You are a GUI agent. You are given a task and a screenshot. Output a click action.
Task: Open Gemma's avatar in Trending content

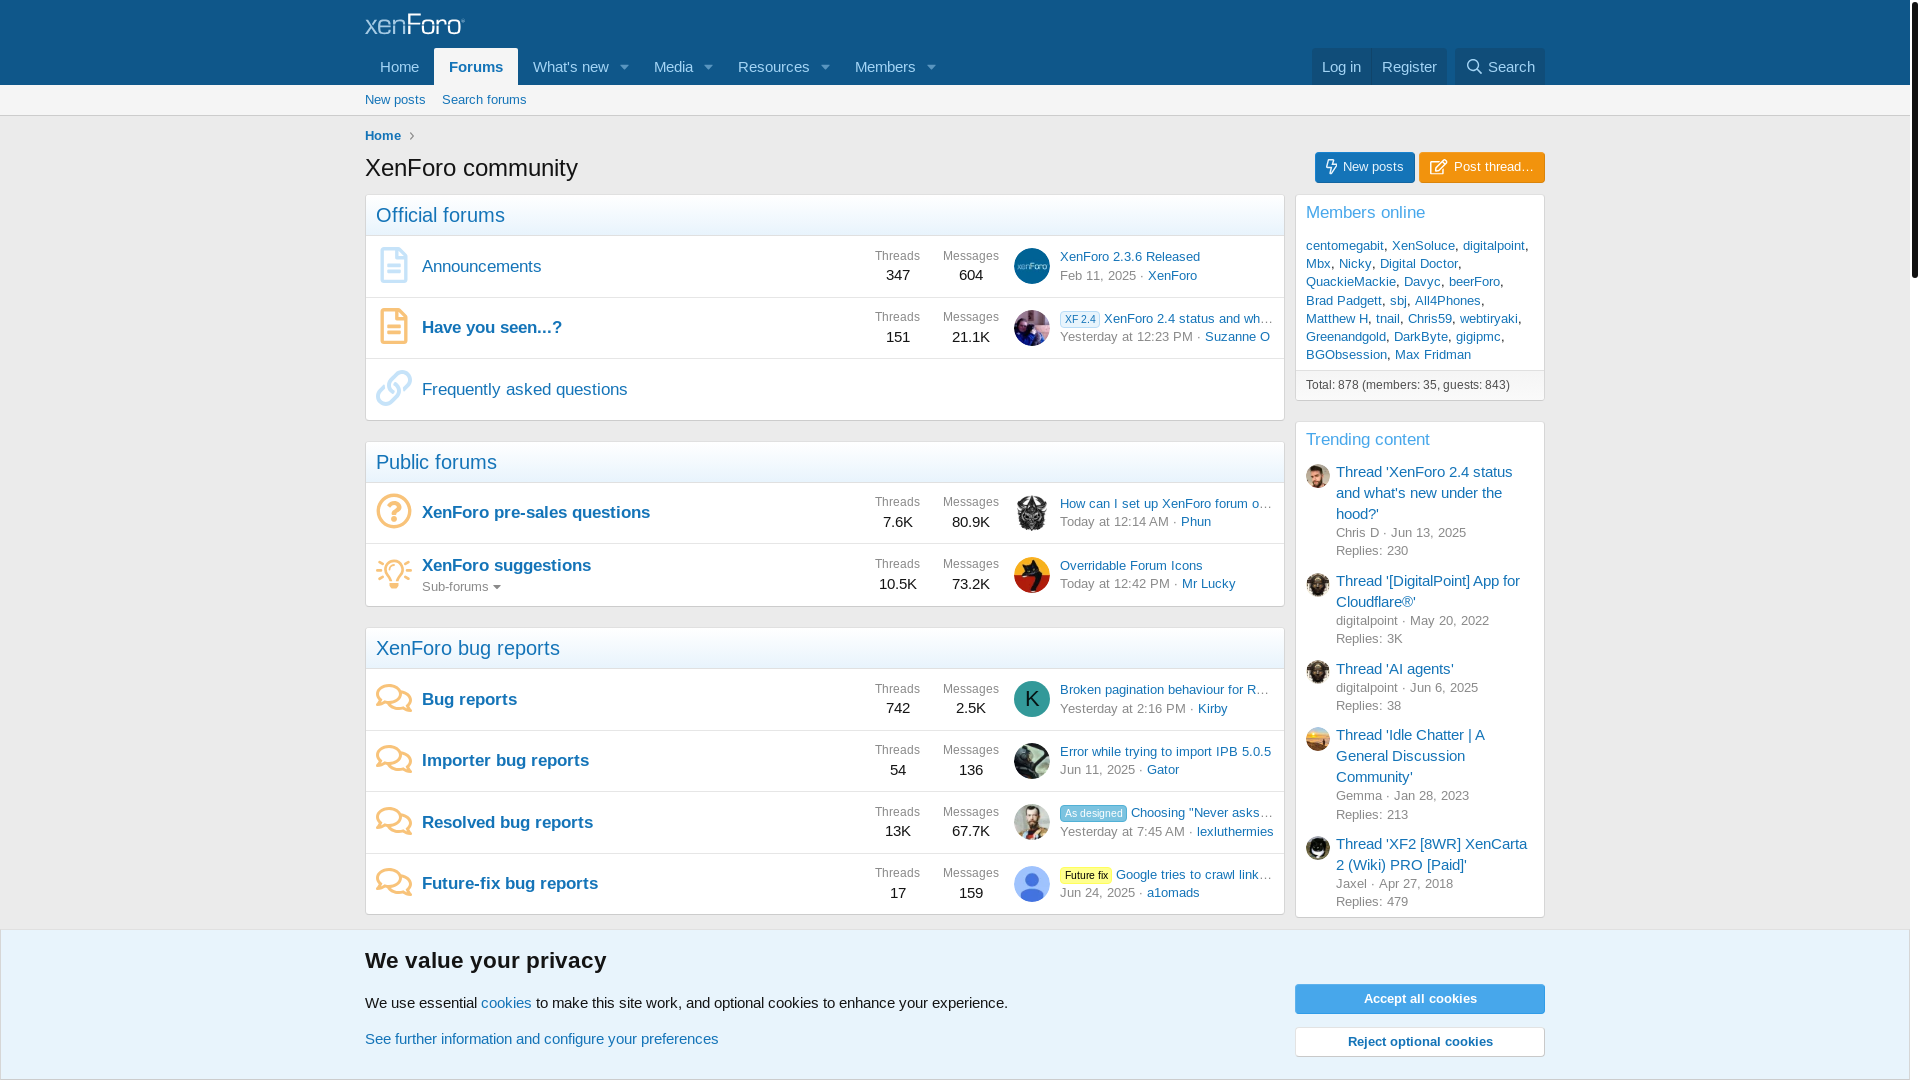[1318, 739]
